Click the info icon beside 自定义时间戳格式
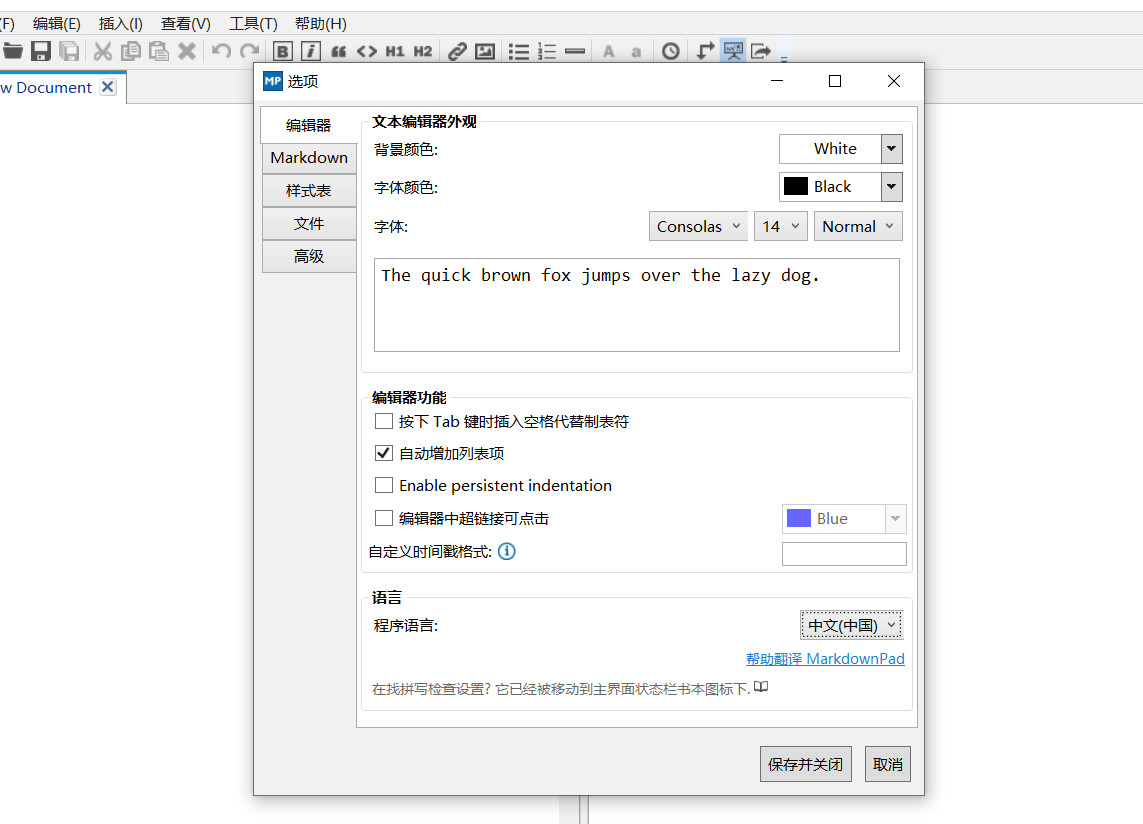 (507, 551)
